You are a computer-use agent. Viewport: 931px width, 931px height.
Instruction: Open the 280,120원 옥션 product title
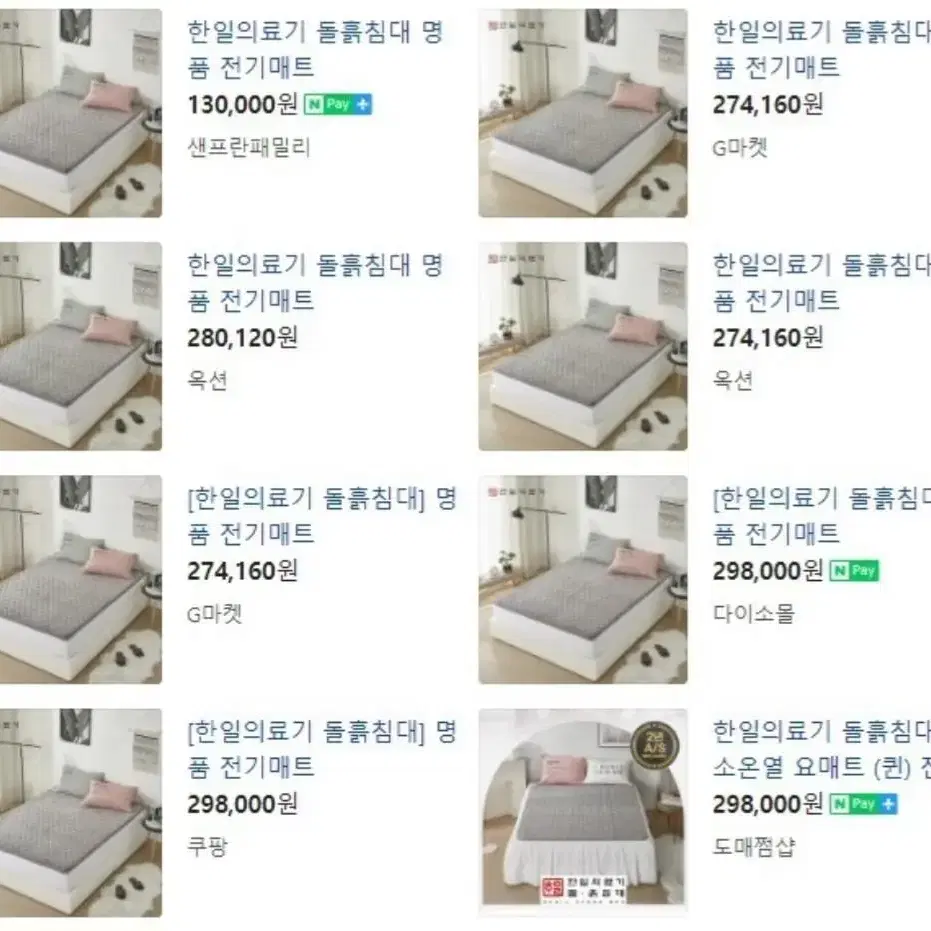tap(315, 282)
